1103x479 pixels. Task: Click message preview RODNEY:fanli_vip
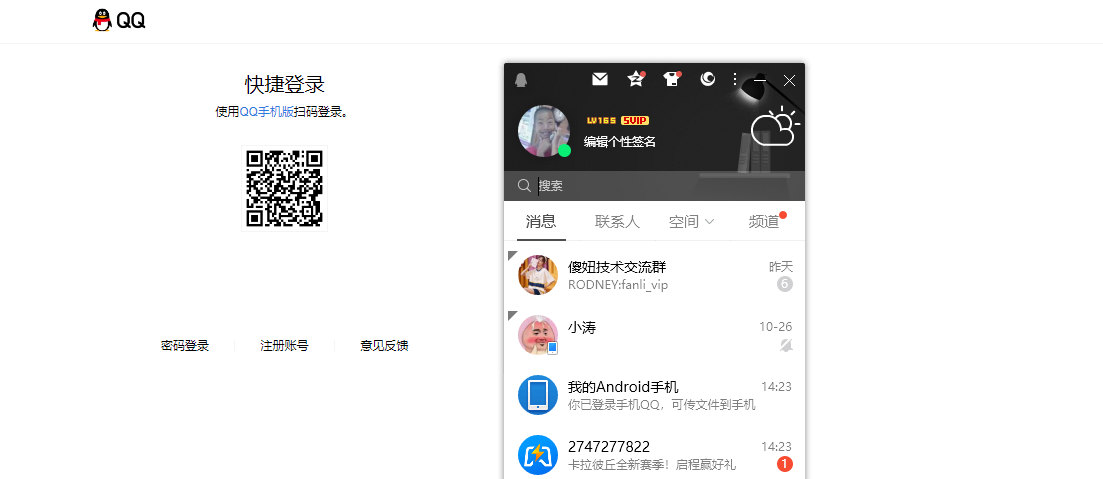[x=618, y=286]
